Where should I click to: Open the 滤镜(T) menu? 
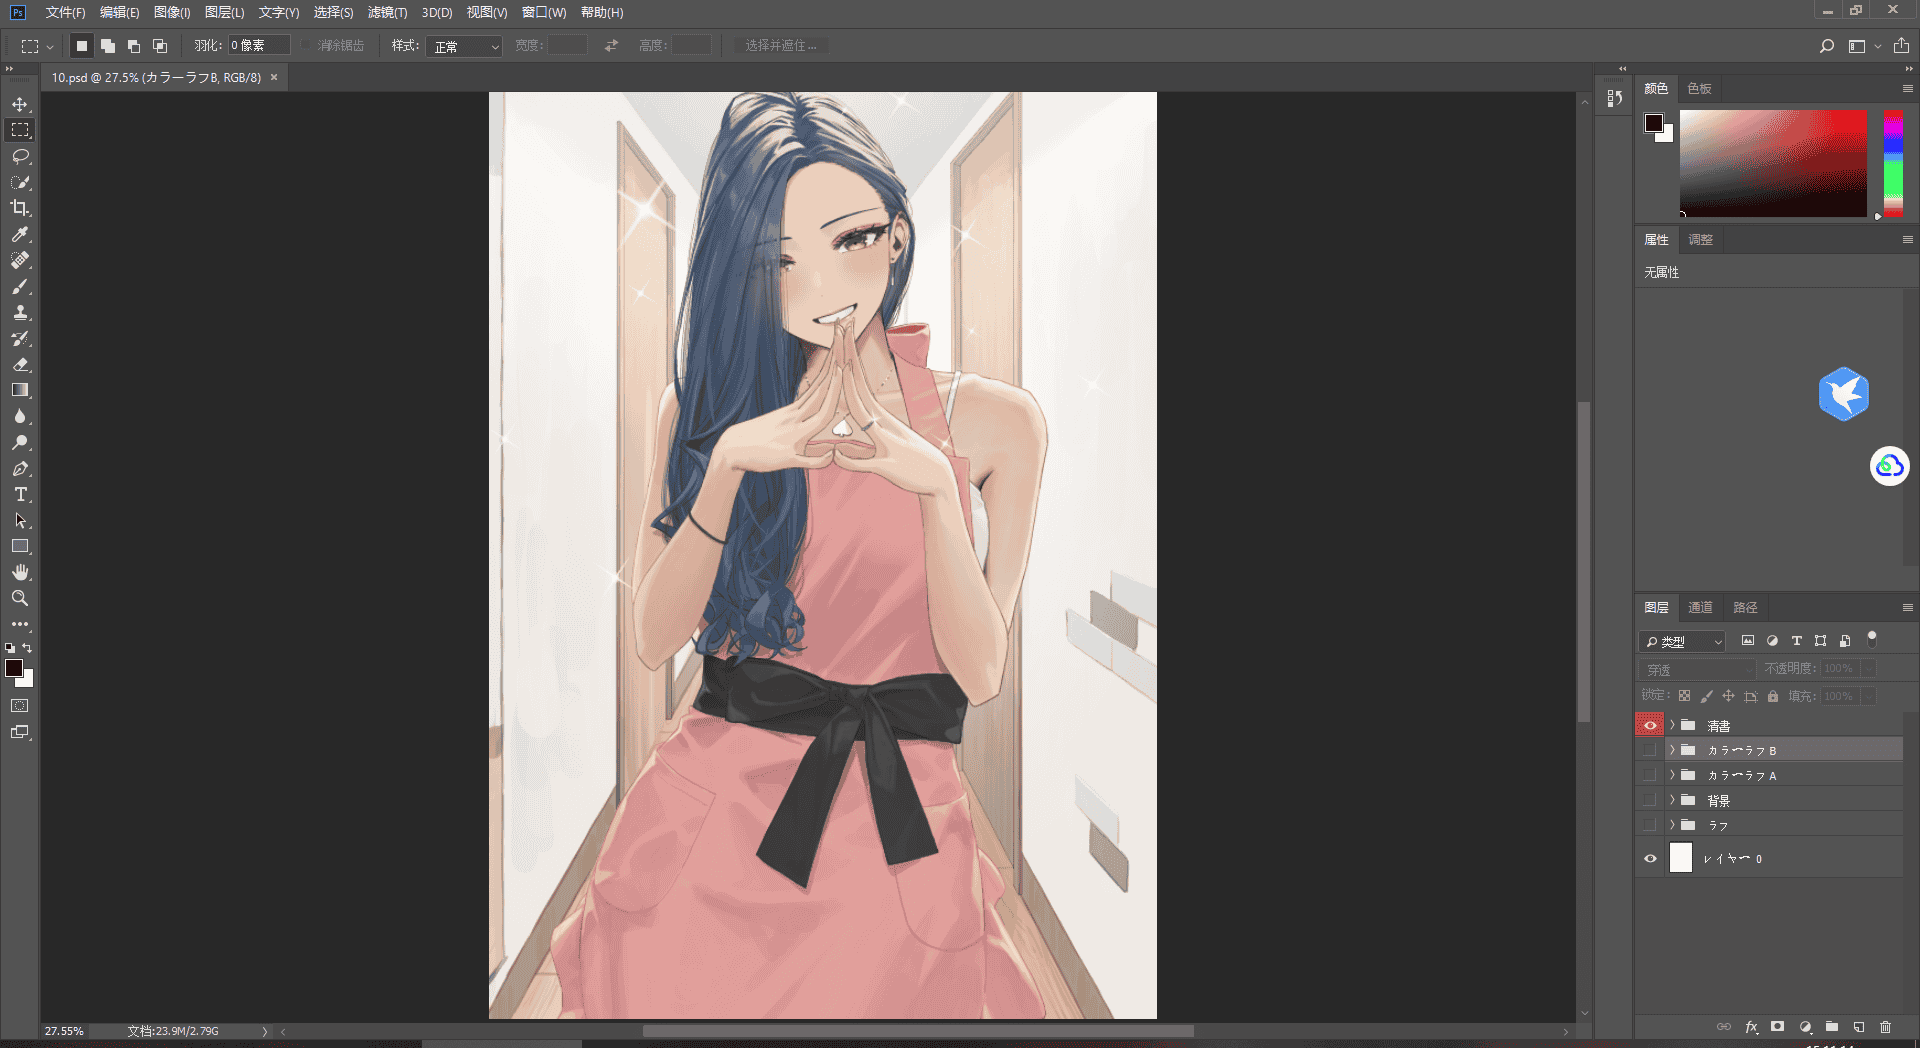pos(387,12)
